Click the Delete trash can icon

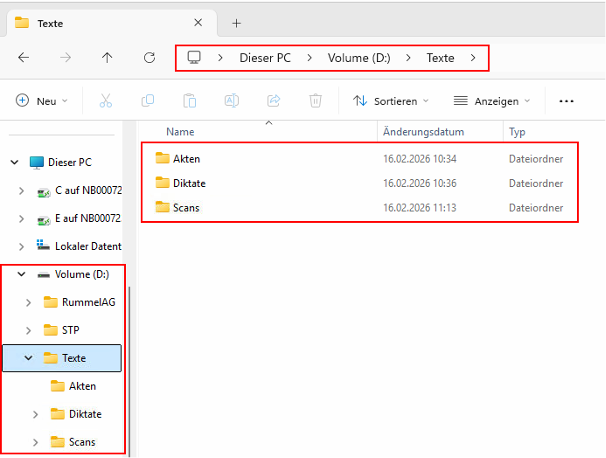pos(315,101)
